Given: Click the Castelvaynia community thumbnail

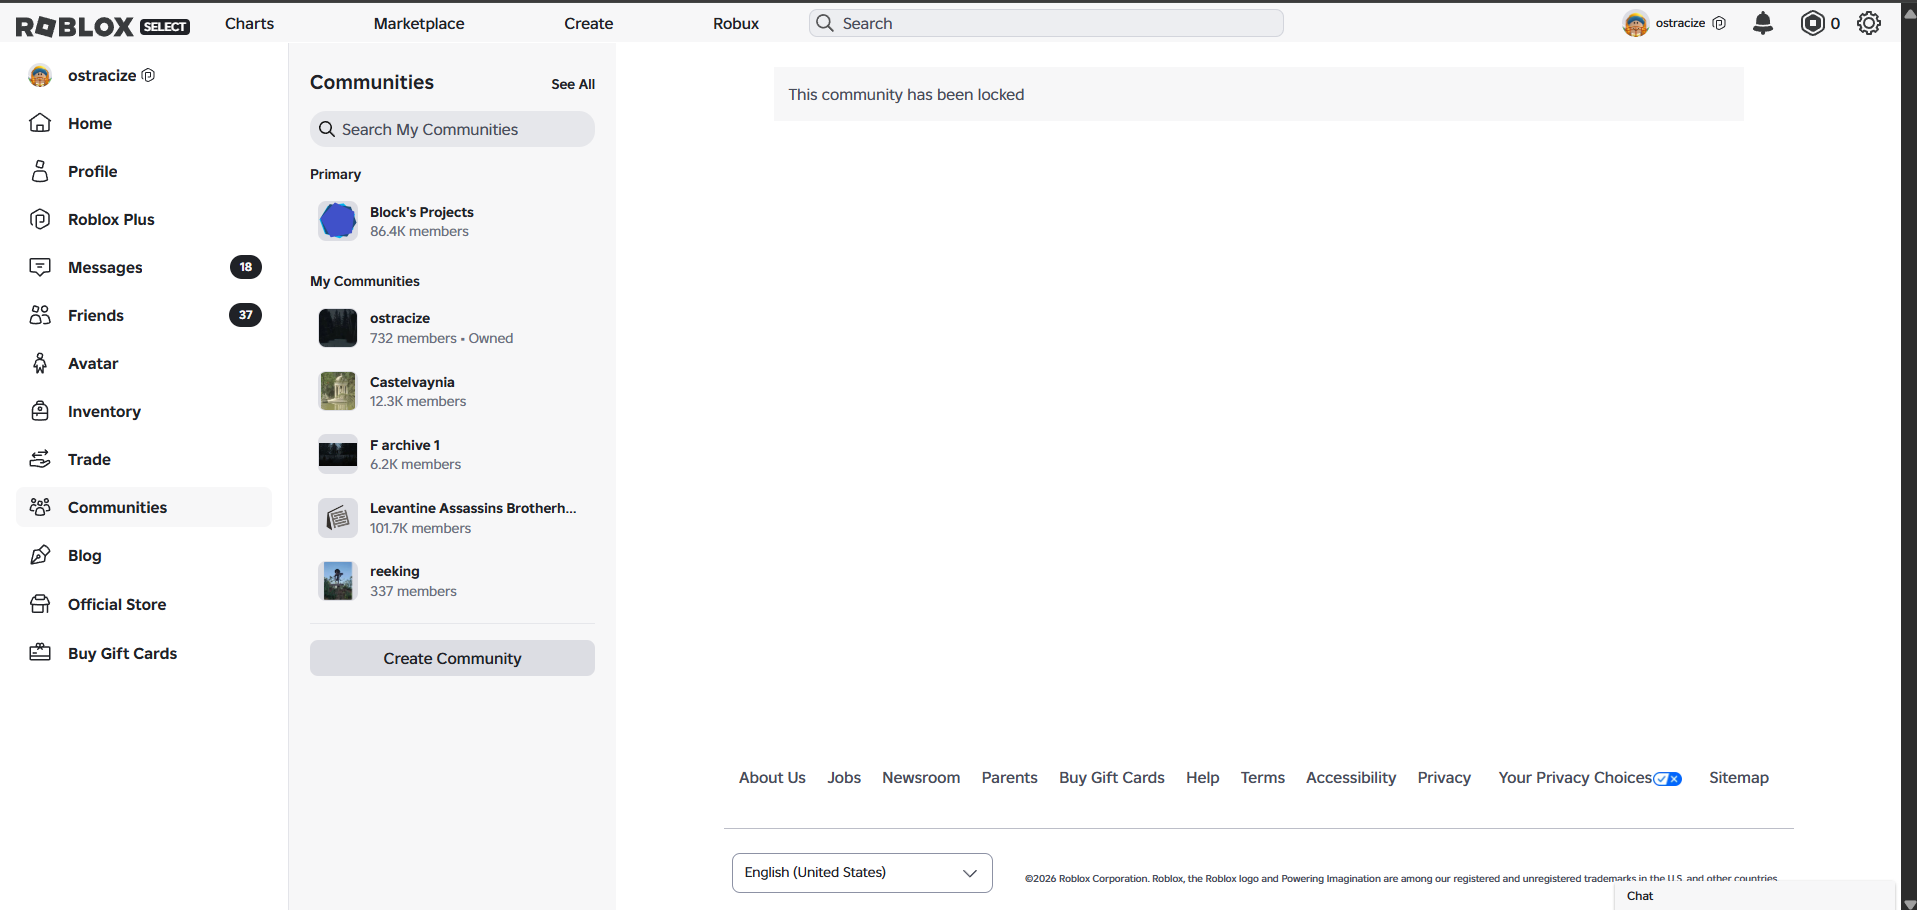Looking at the screenshot, I should point(338,391).
